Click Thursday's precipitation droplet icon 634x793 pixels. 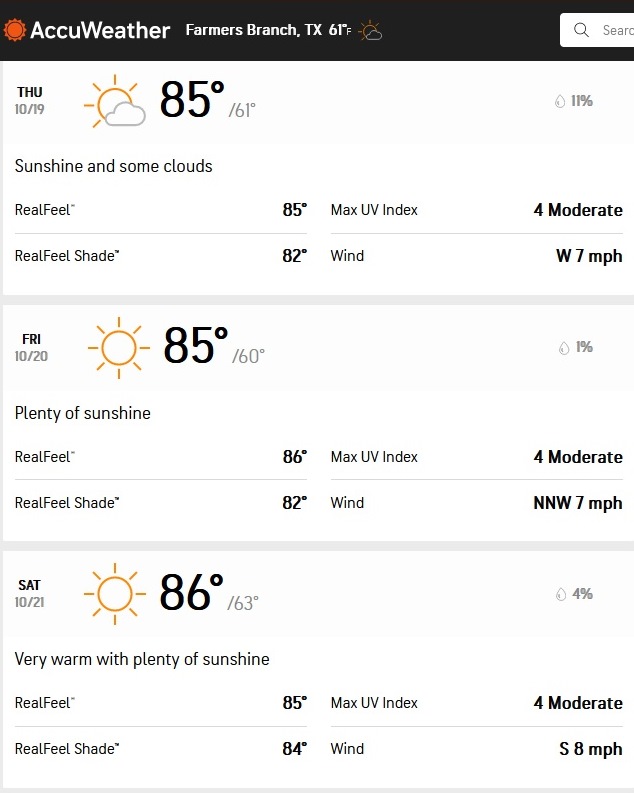coord(560,101)
